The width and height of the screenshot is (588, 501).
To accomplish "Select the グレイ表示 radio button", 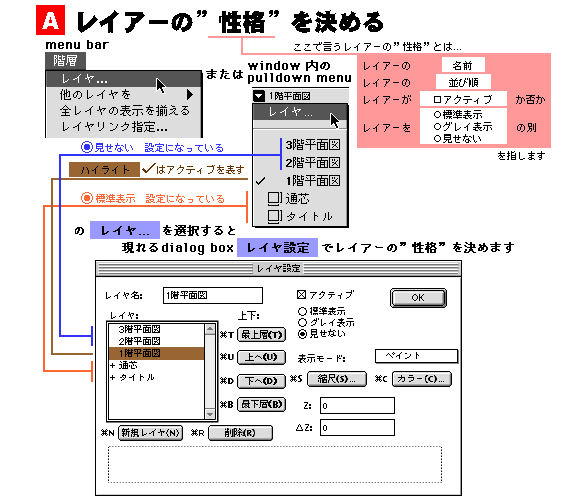I will click(302, 322).
